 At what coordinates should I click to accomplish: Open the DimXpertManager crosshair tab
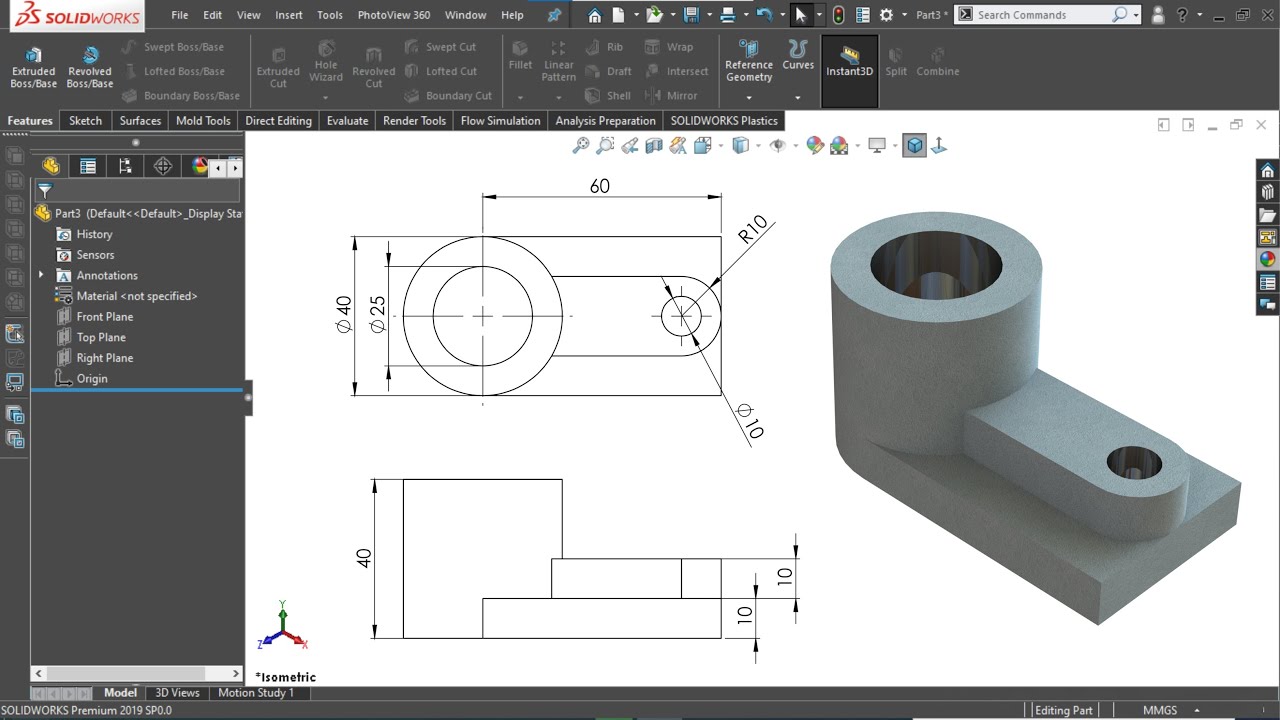(x=163, y=166)
